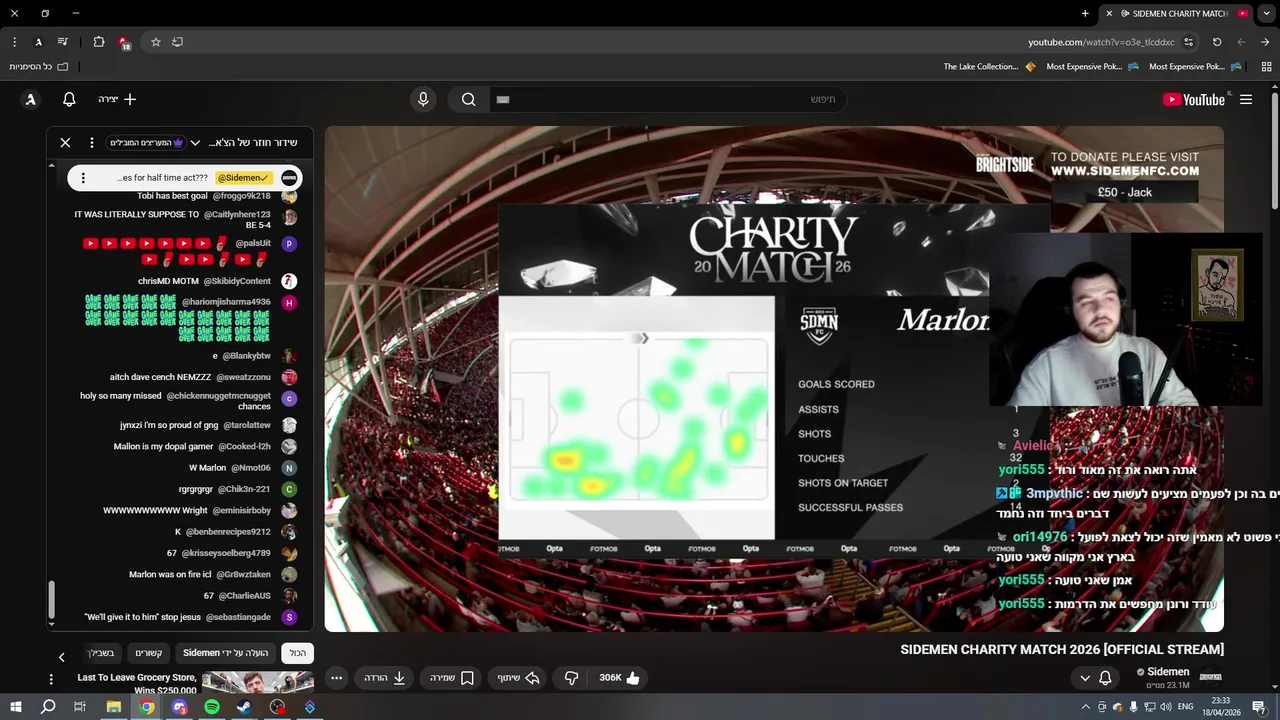Expand the subscription options chevron
The image size is (1280, 720).
1085,678
